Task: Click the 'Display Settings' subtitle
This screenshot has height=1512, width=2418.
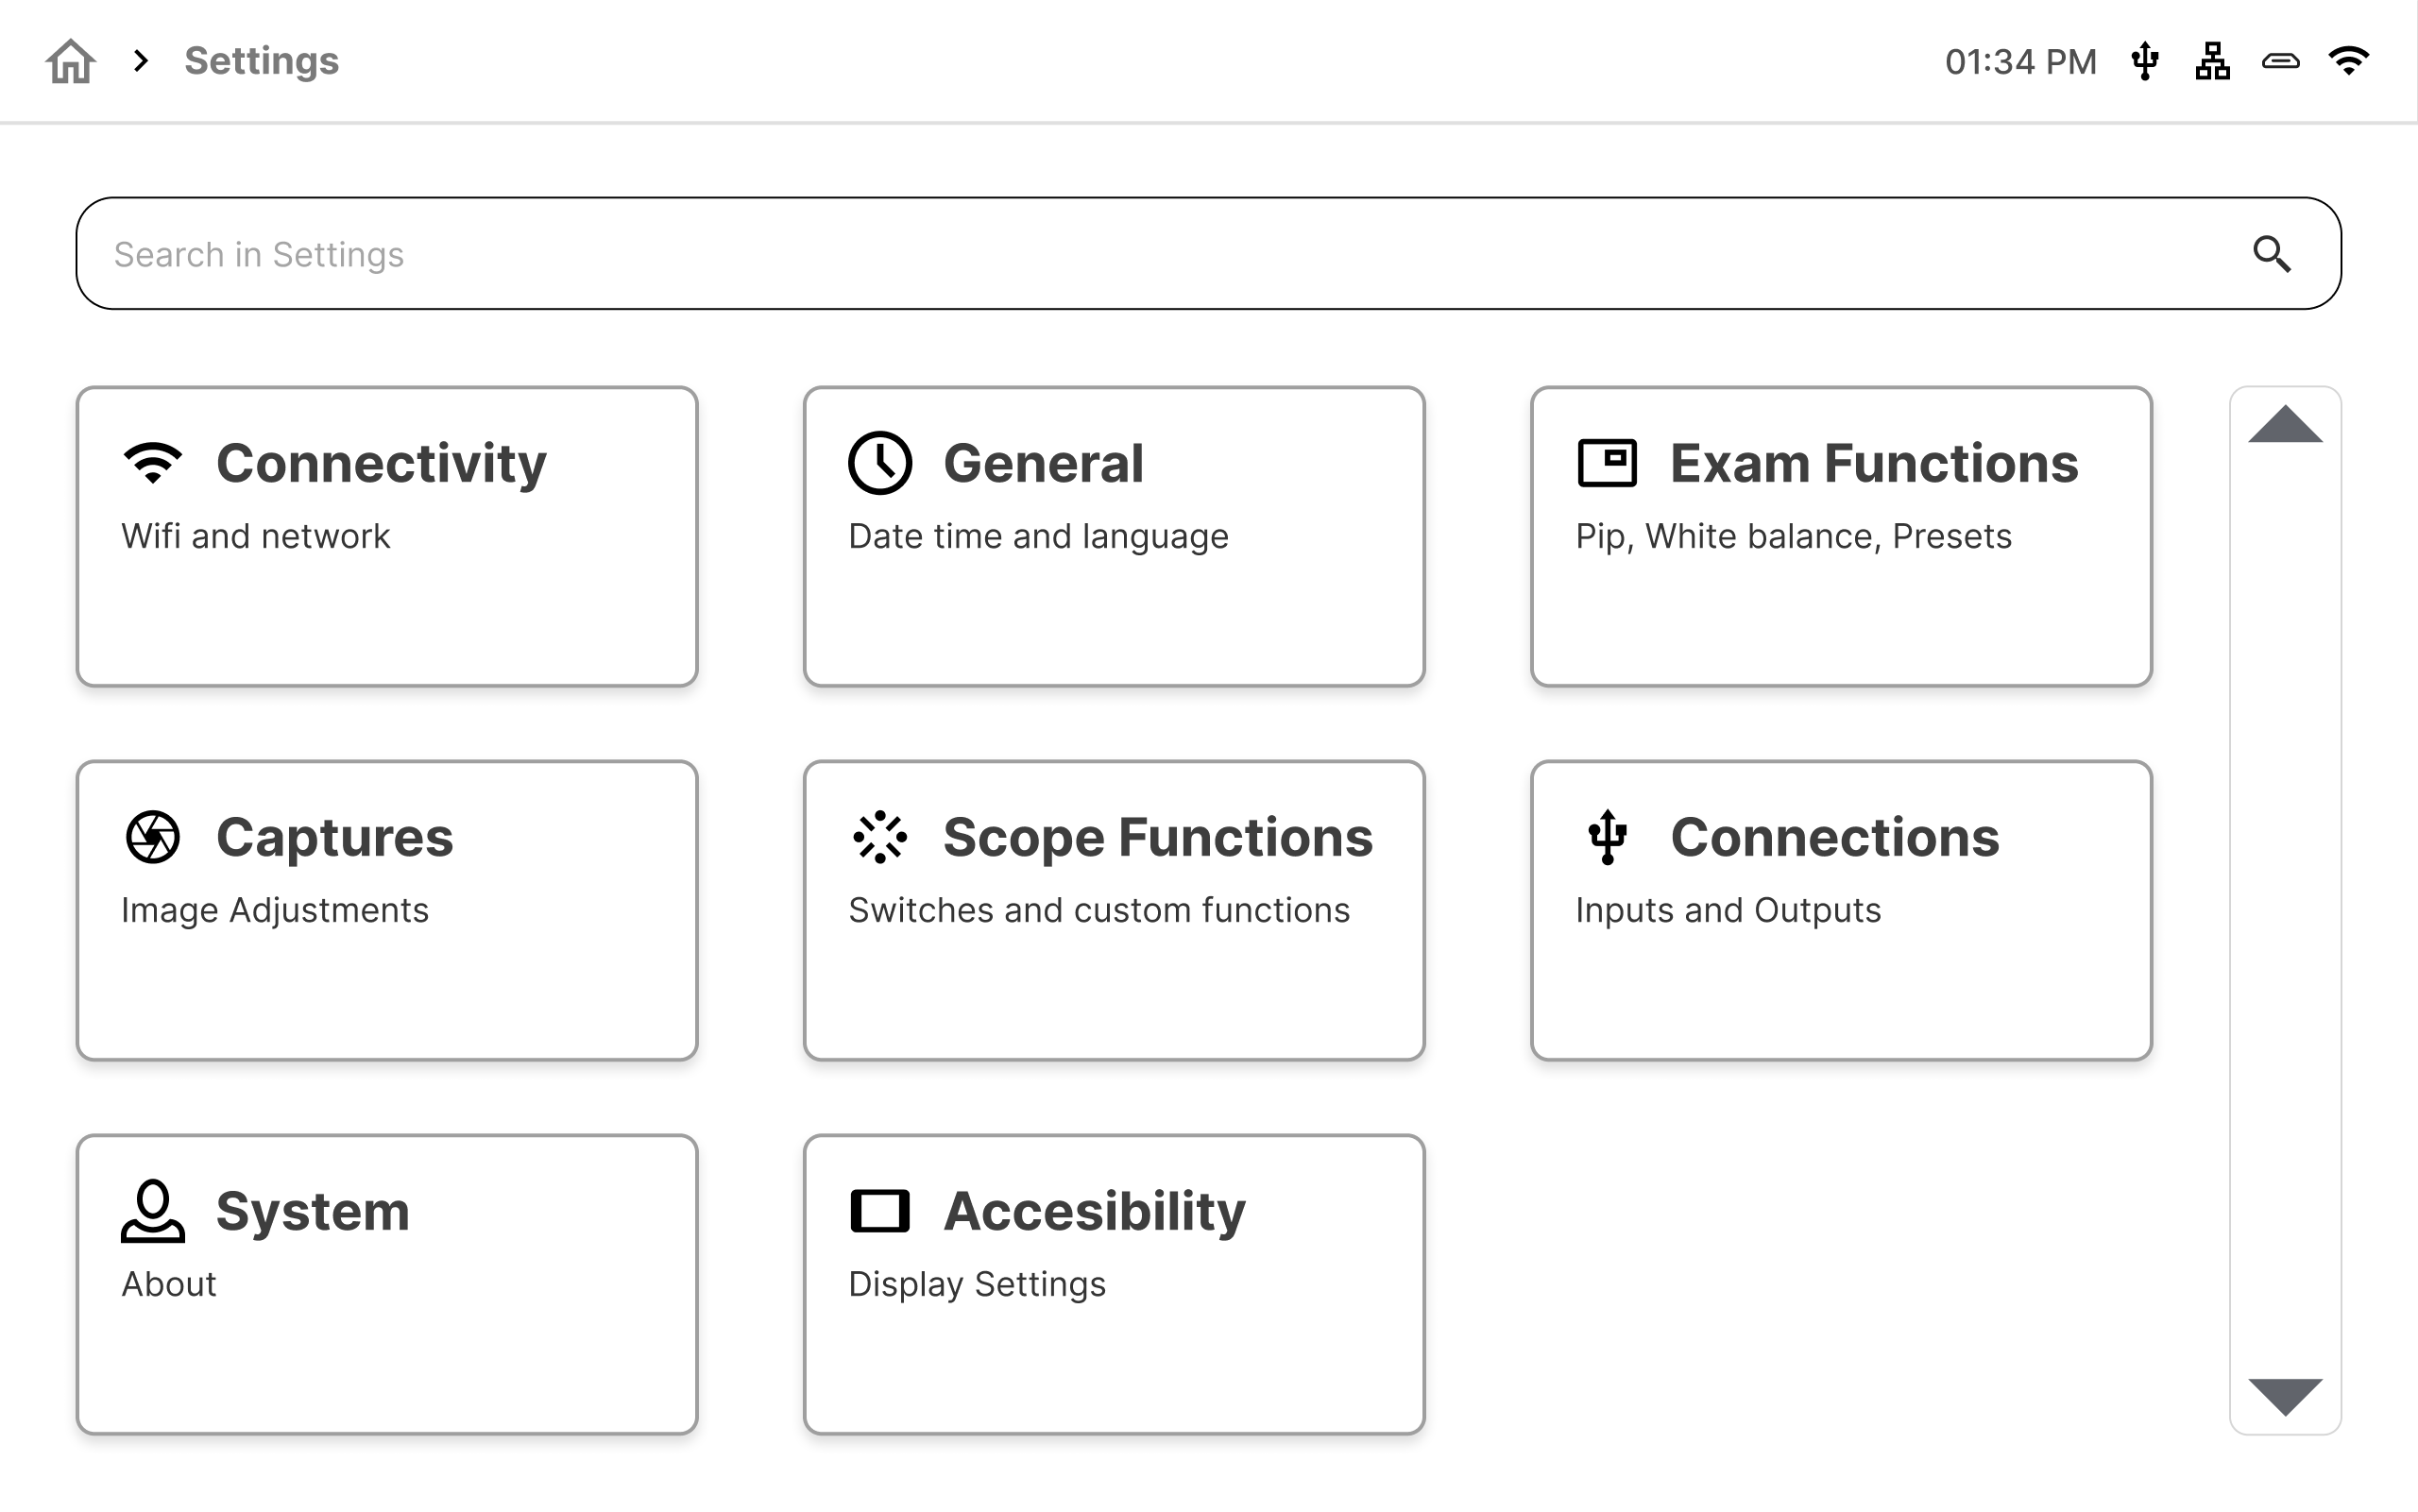Action: coord(976,1285)
